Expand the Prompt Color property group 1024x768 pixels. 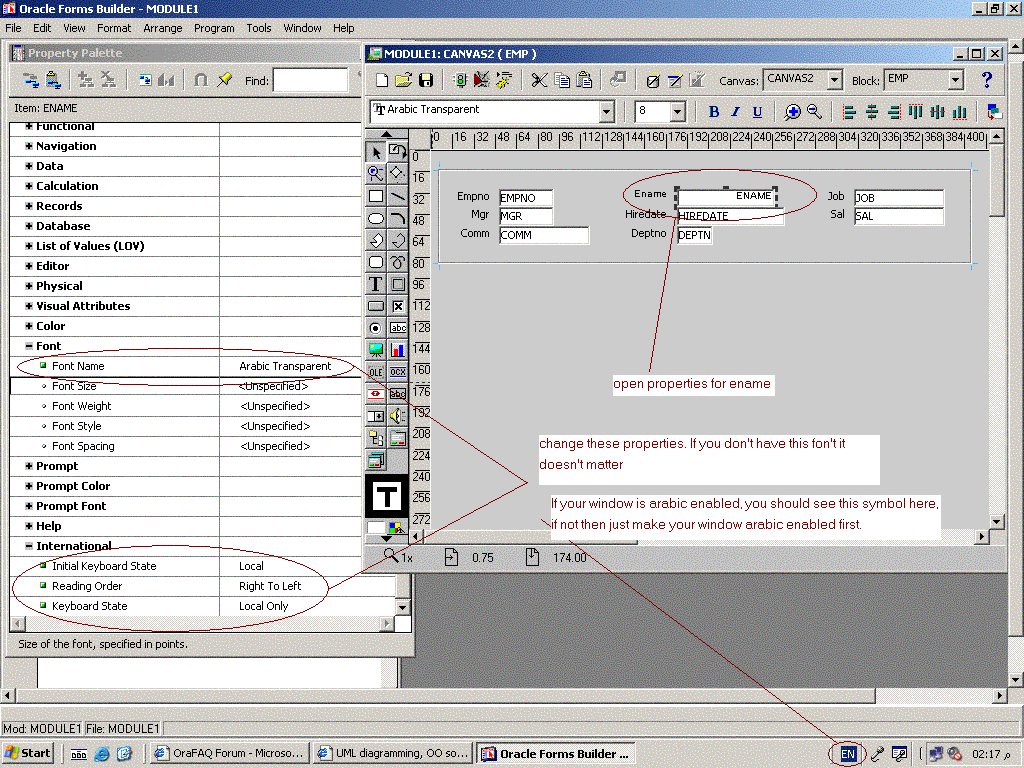(29, 486)
